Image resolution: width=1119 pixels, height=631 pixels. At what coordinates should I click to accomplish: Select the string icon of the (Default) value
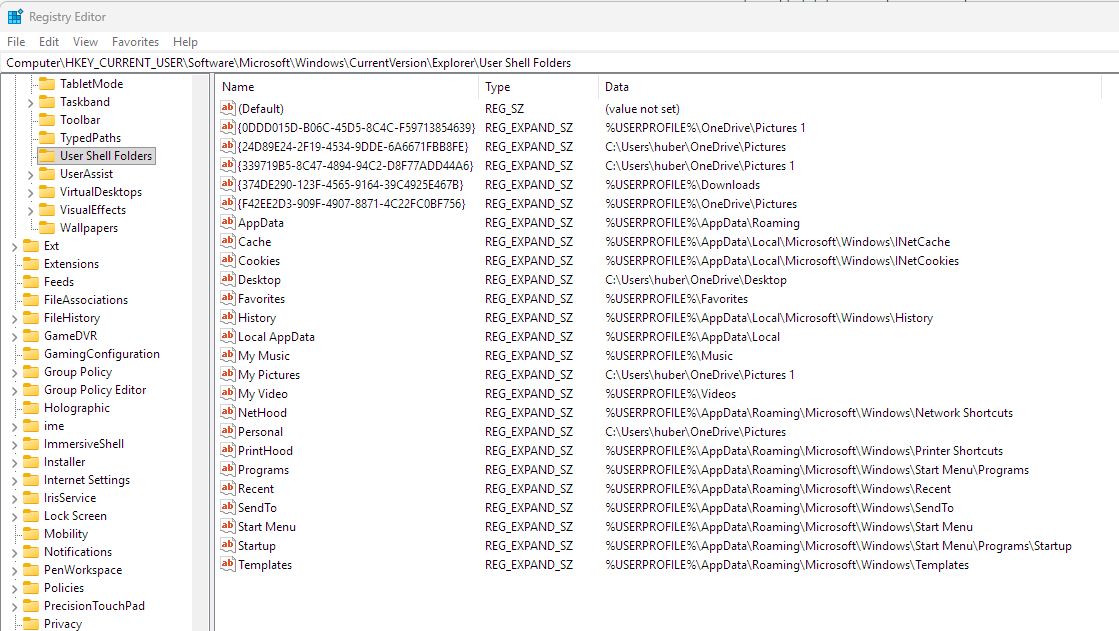pos(228,108)
